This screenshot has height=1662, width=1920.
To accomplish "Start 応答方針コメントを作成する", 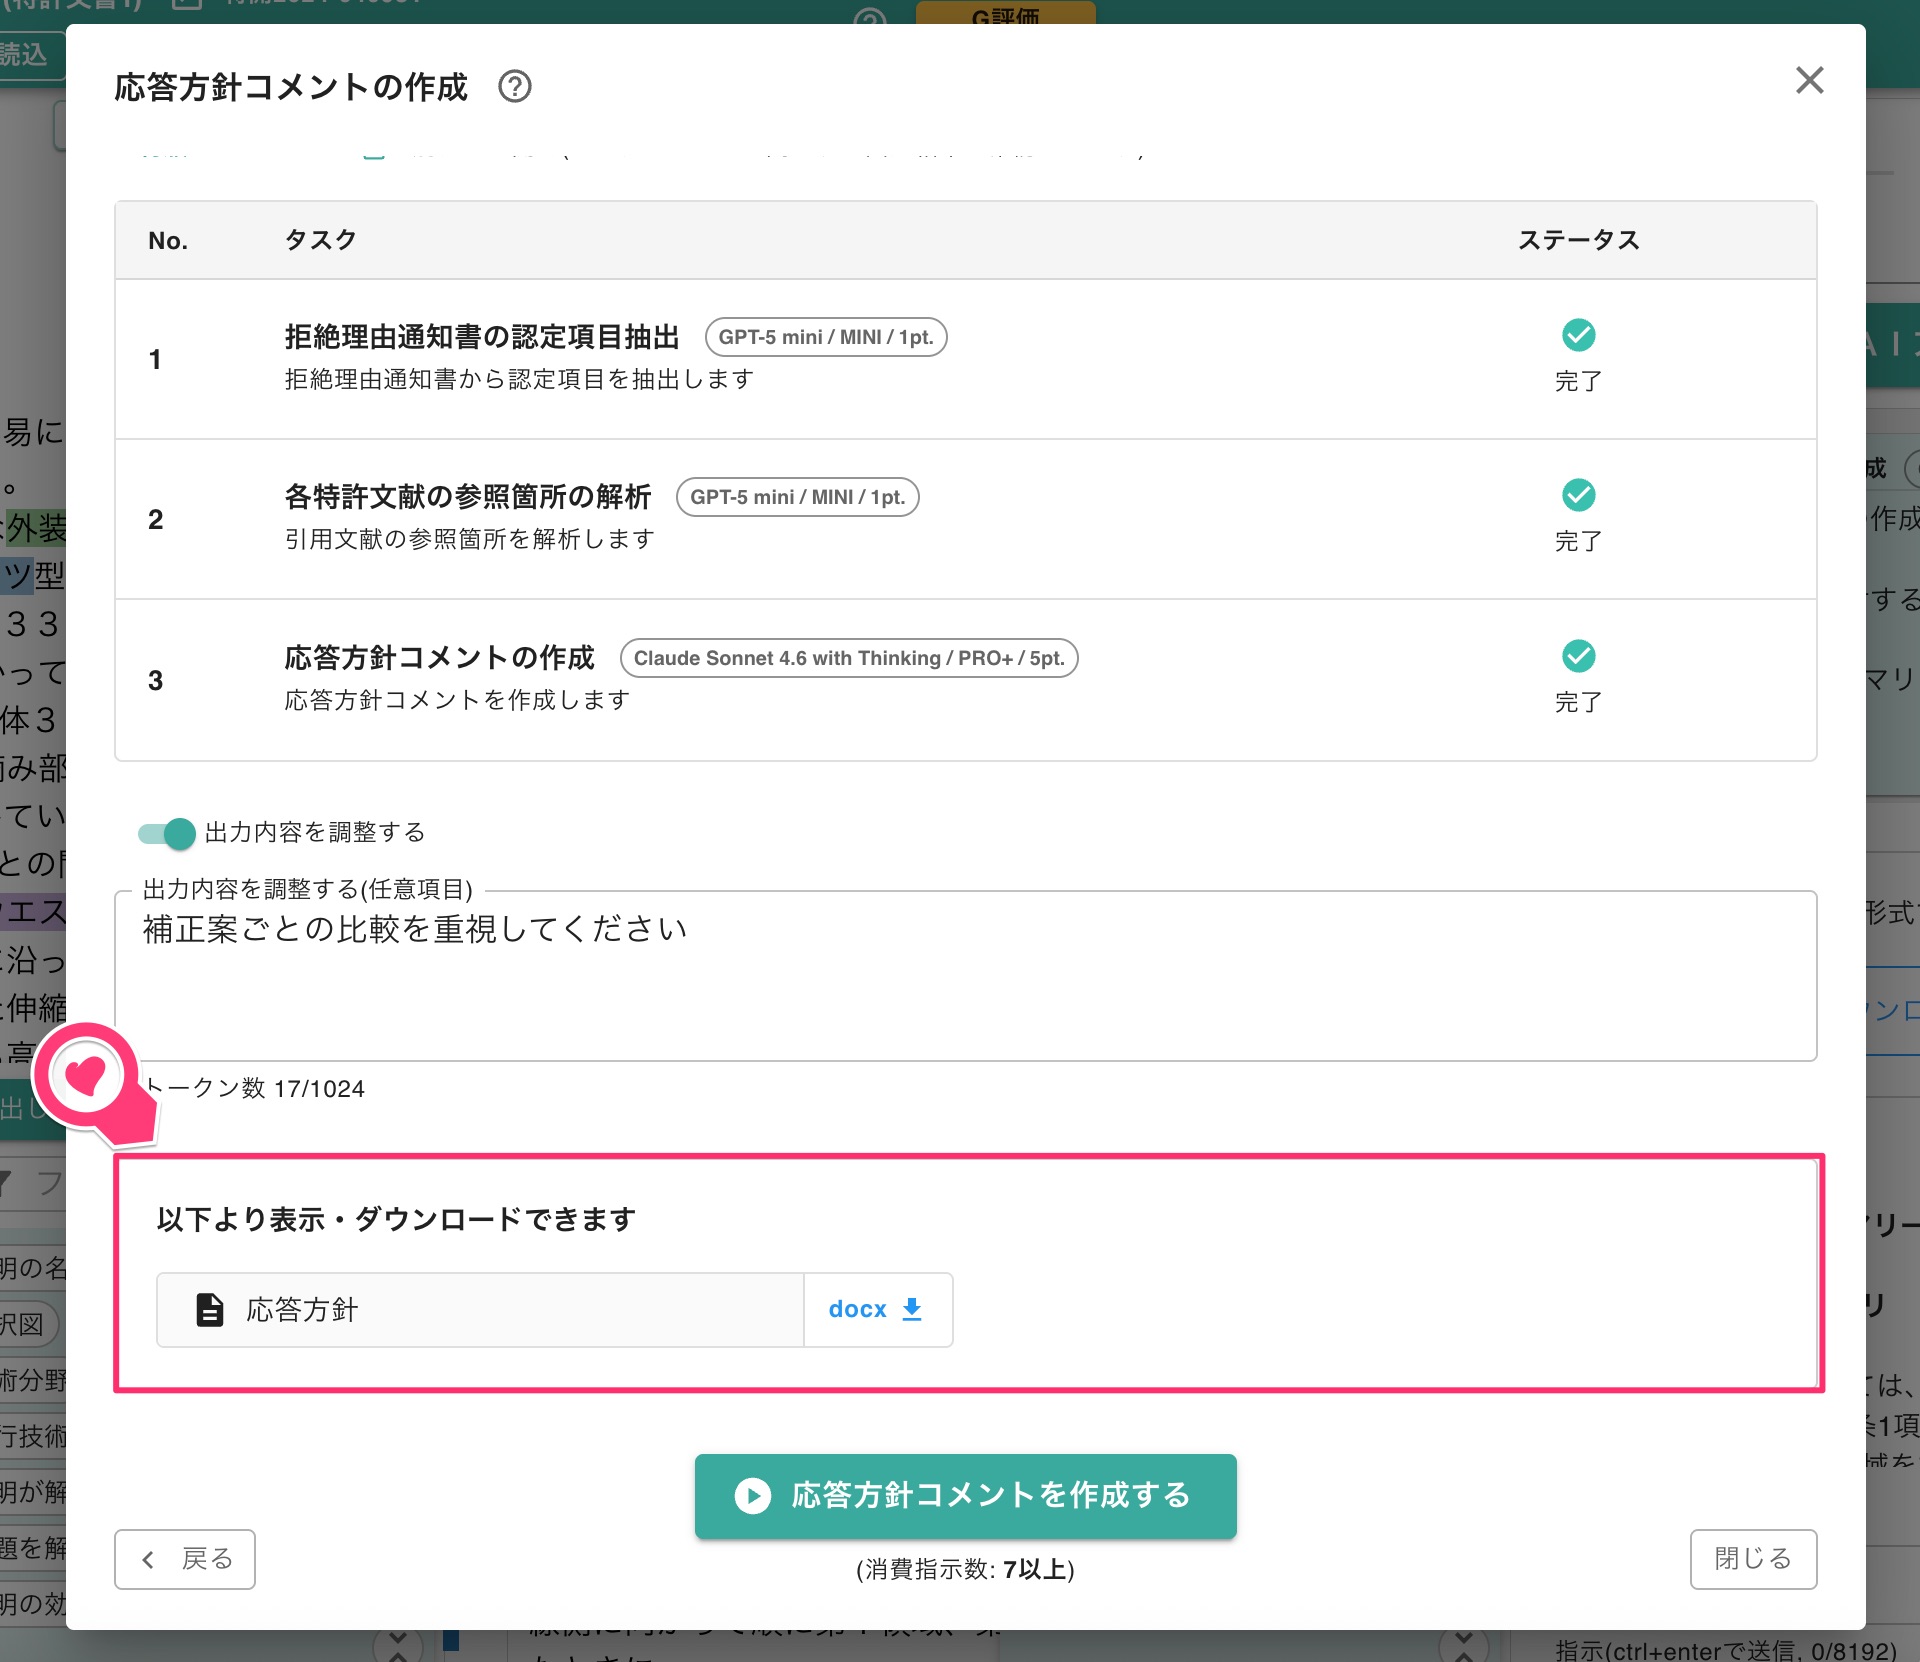I will pyautogui.click(x=965, y=1496).
